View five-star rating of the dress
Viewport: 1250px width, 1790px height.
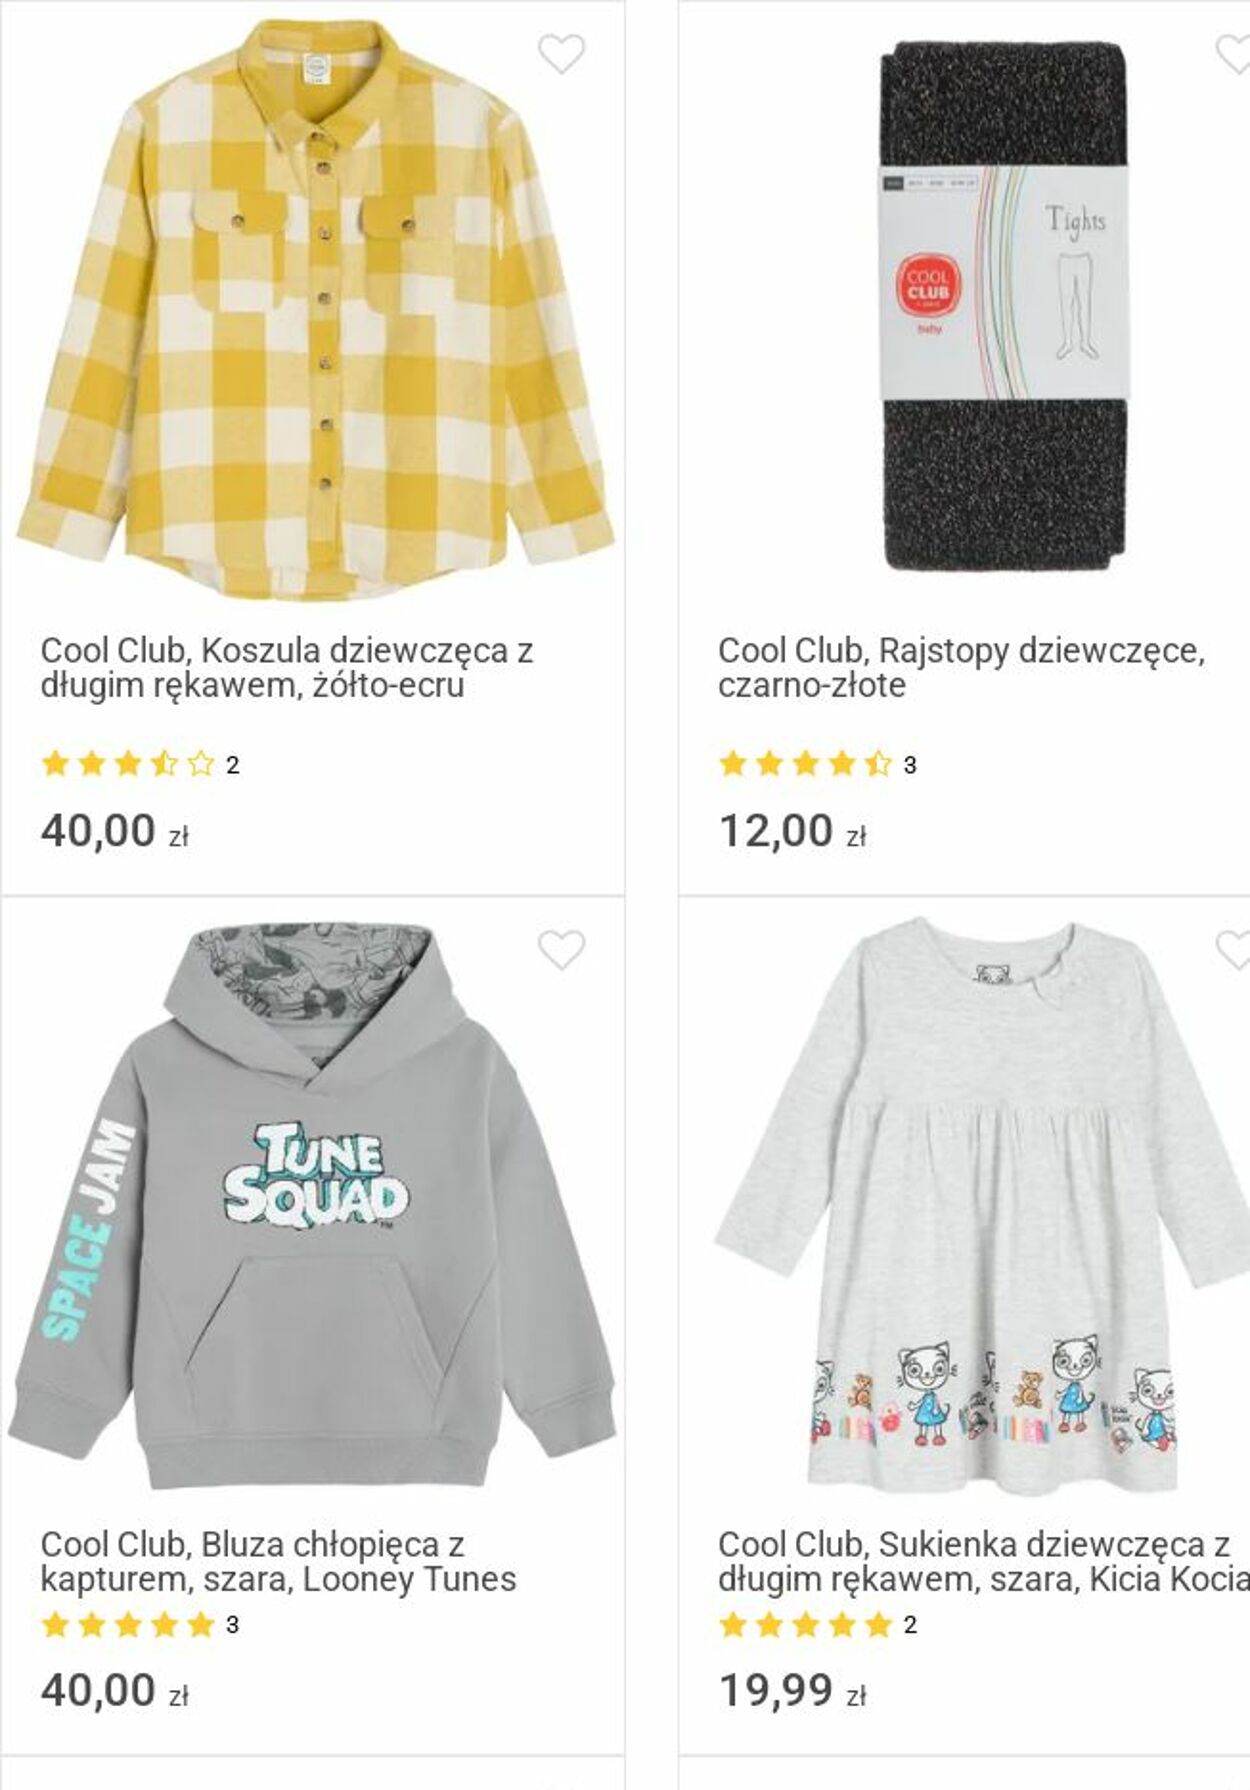pyautogui.click(x=805, y=1625)
